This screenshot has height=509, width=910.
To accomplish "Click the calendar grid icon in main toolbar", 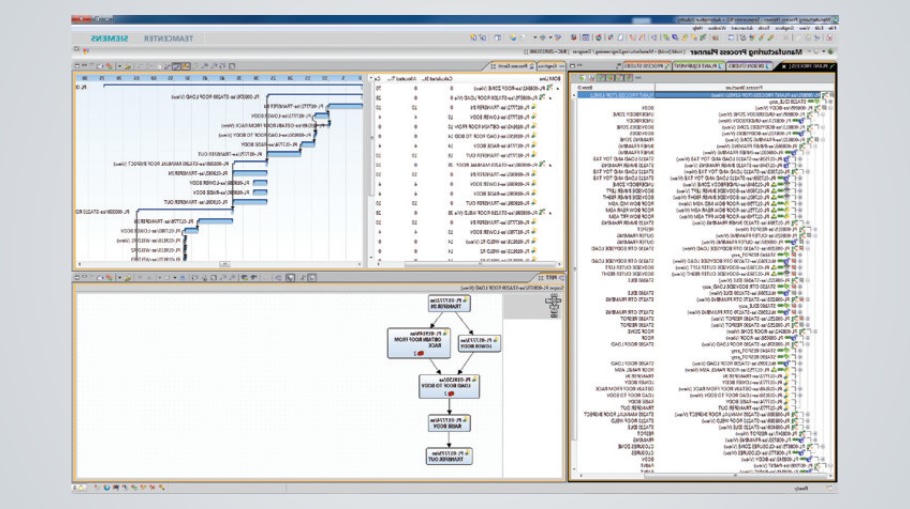I will click(x=585, y=38).
